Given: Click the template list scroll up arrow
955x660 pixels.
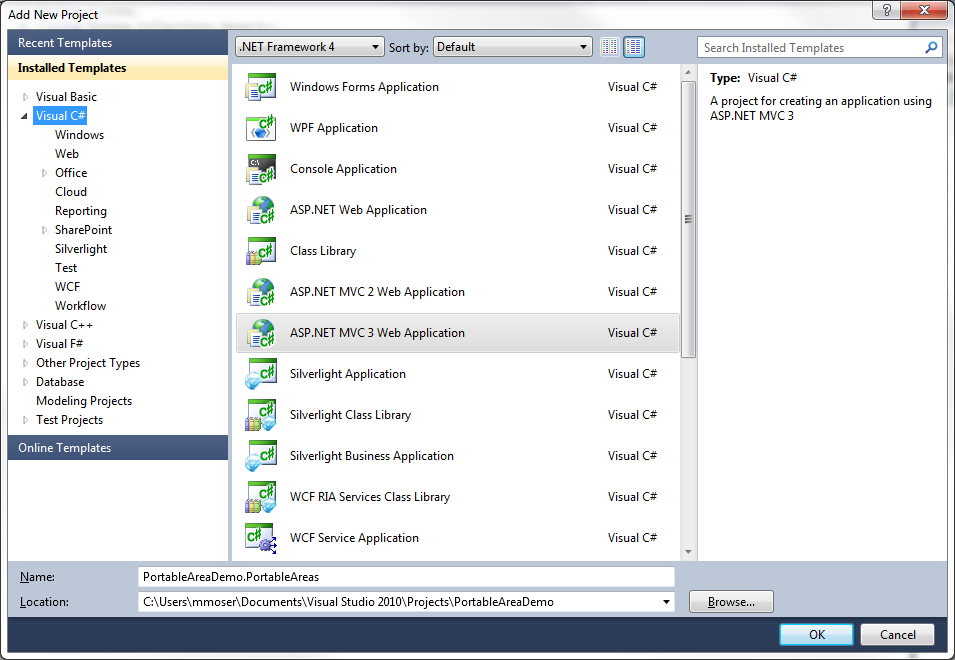Looking at the screenshot, I should [688, 72].
